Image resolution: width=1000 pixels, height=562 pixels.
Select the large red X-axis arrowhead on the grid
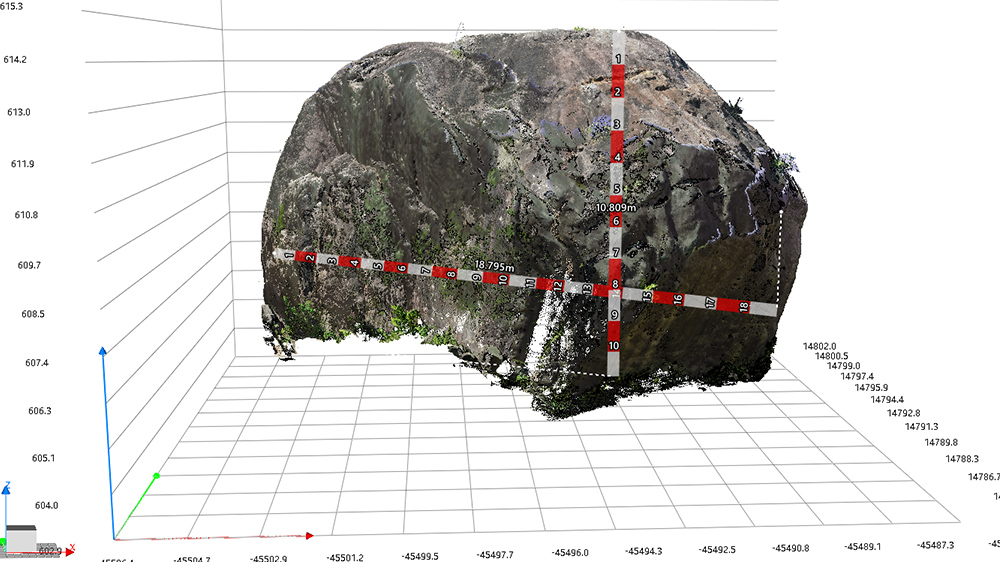(x=309, y=536)
